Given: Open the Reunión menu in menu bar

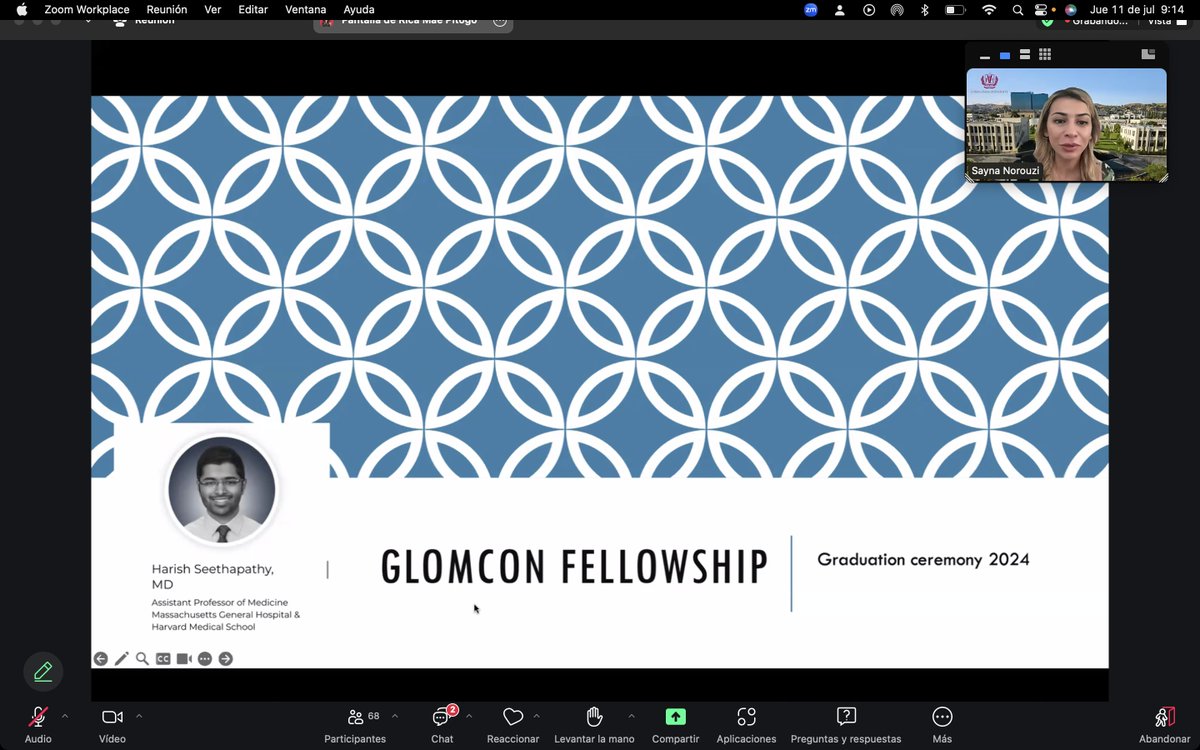Looking at the screenshot, I should pos(167,9).
